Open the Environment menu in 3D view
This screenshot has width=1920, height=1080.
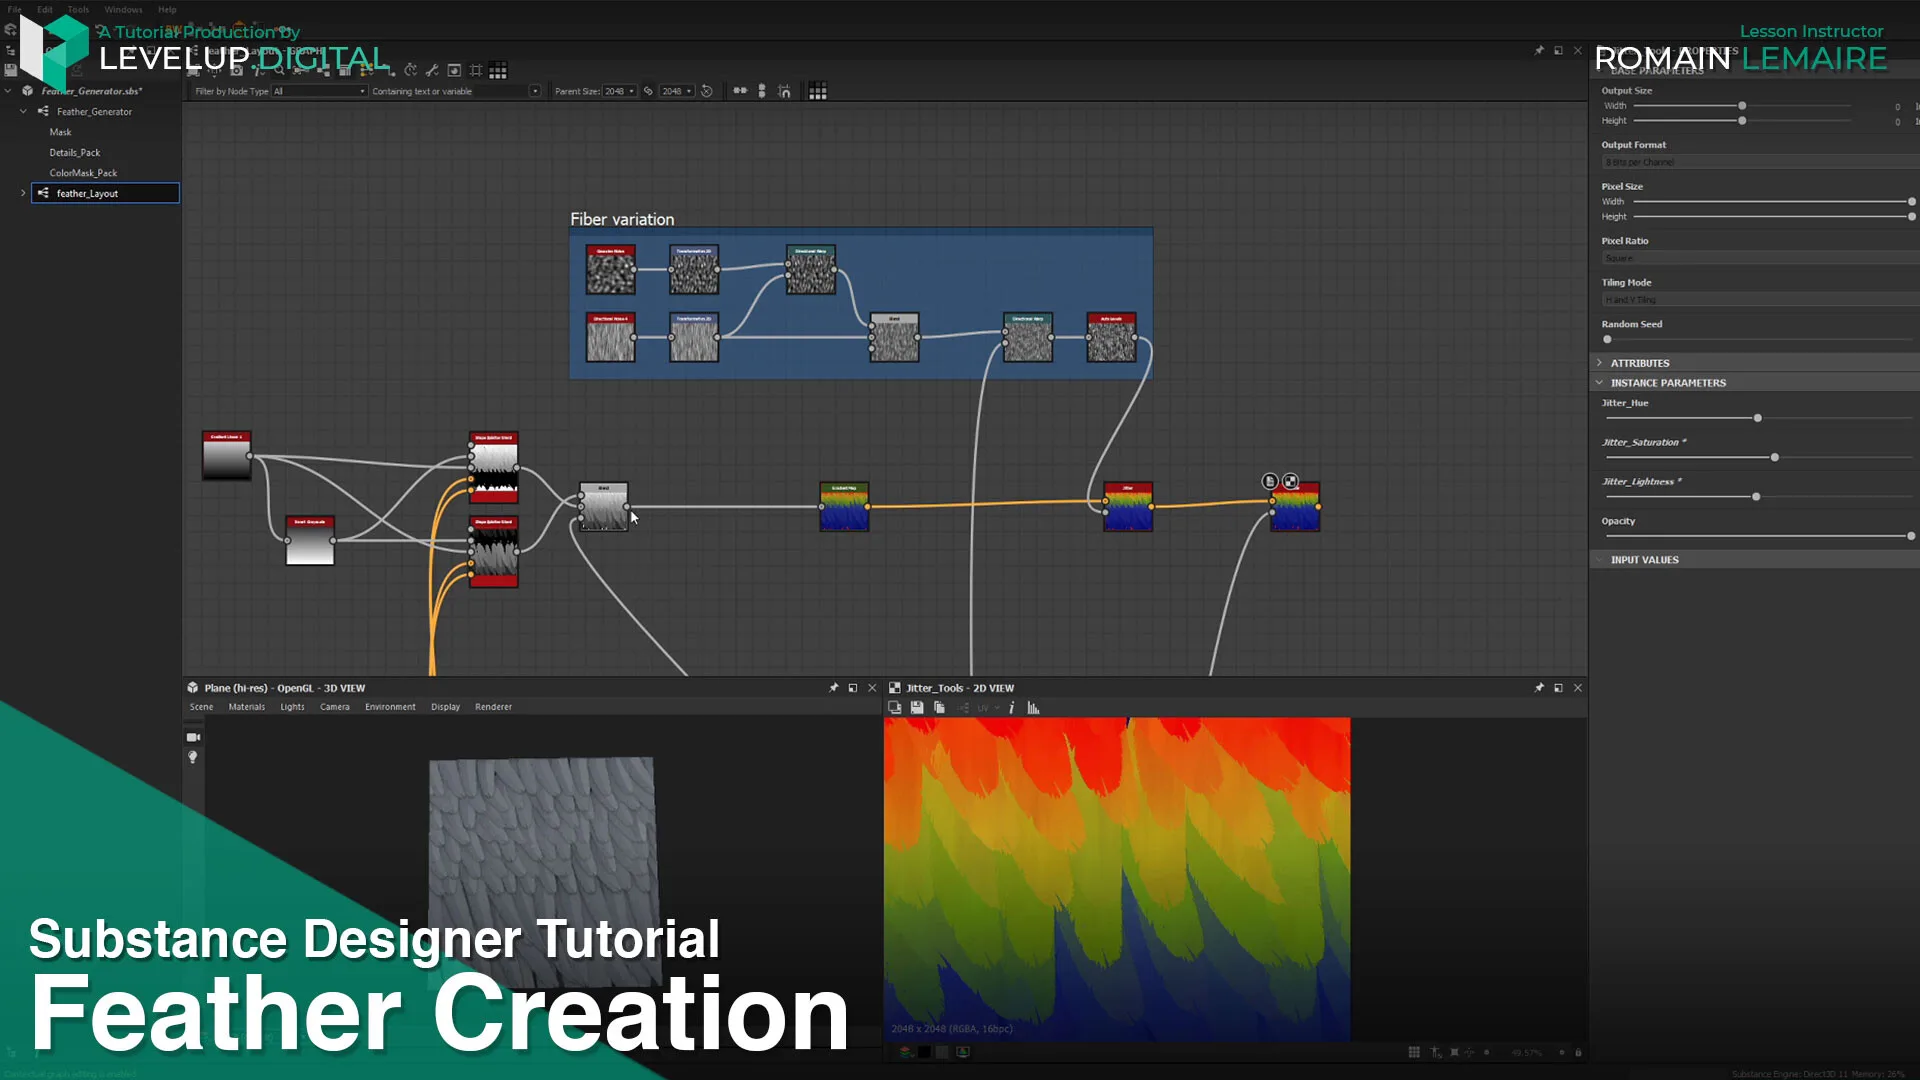pyautogui.click(x=390, y=707)
